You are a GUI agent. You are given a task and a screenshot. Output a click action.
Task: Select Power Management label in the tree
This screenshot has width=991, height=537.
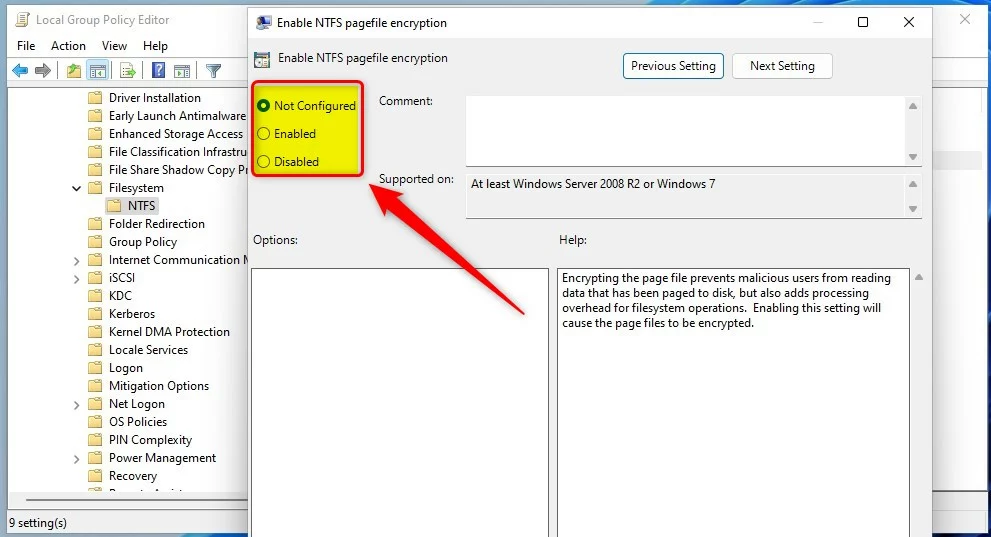(x=162, y=458)
